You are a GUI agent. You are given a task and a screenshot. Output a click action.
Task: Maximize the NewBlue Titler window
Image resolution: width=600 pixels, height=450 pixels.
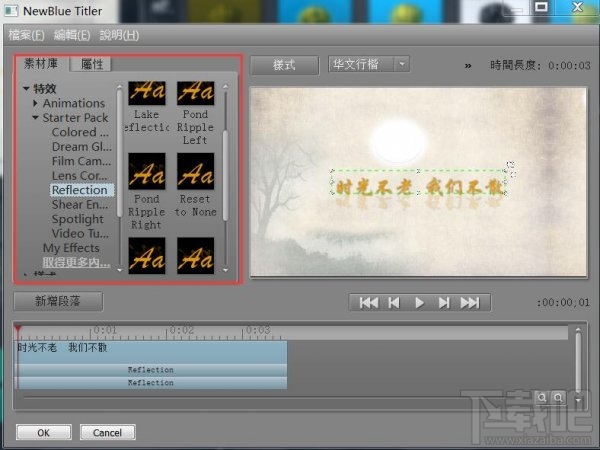pyautogui.click(x=541, y=7)
